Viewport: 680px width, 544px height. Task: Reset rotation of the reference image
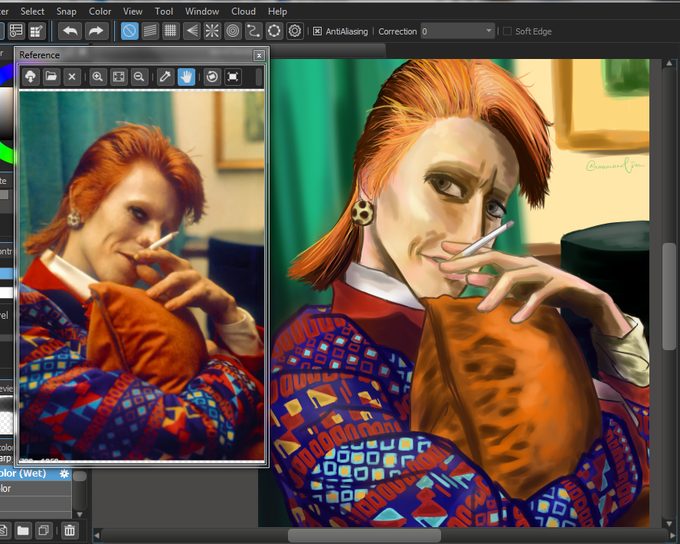[212, 77]
